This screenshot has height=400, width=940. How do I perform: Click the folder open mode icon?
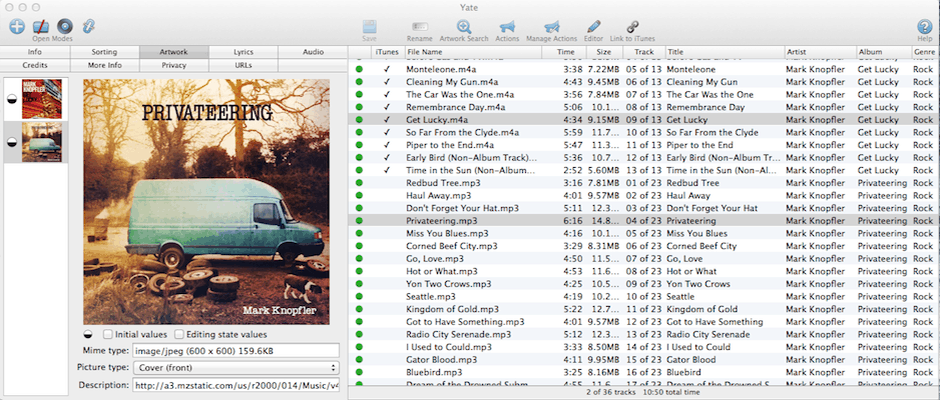[x=42, y=25]
